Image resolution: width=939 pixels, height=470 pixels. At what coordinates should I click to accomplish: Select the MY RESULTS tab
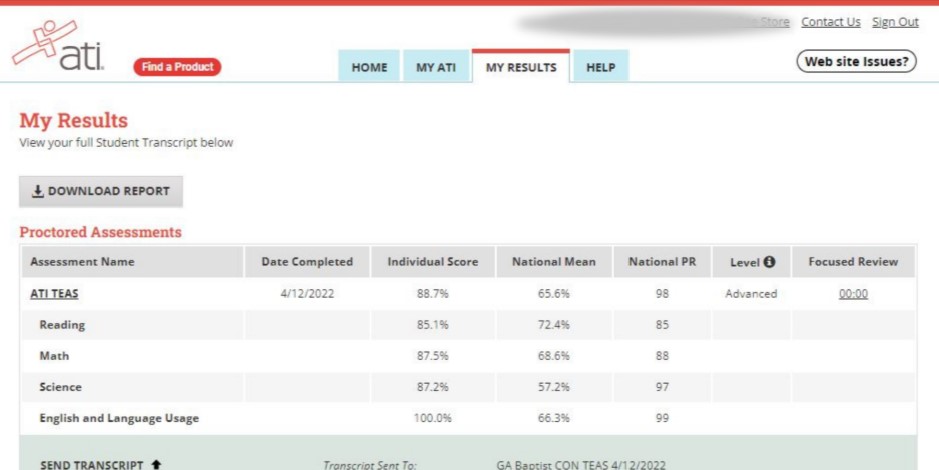tap(520, 67)
